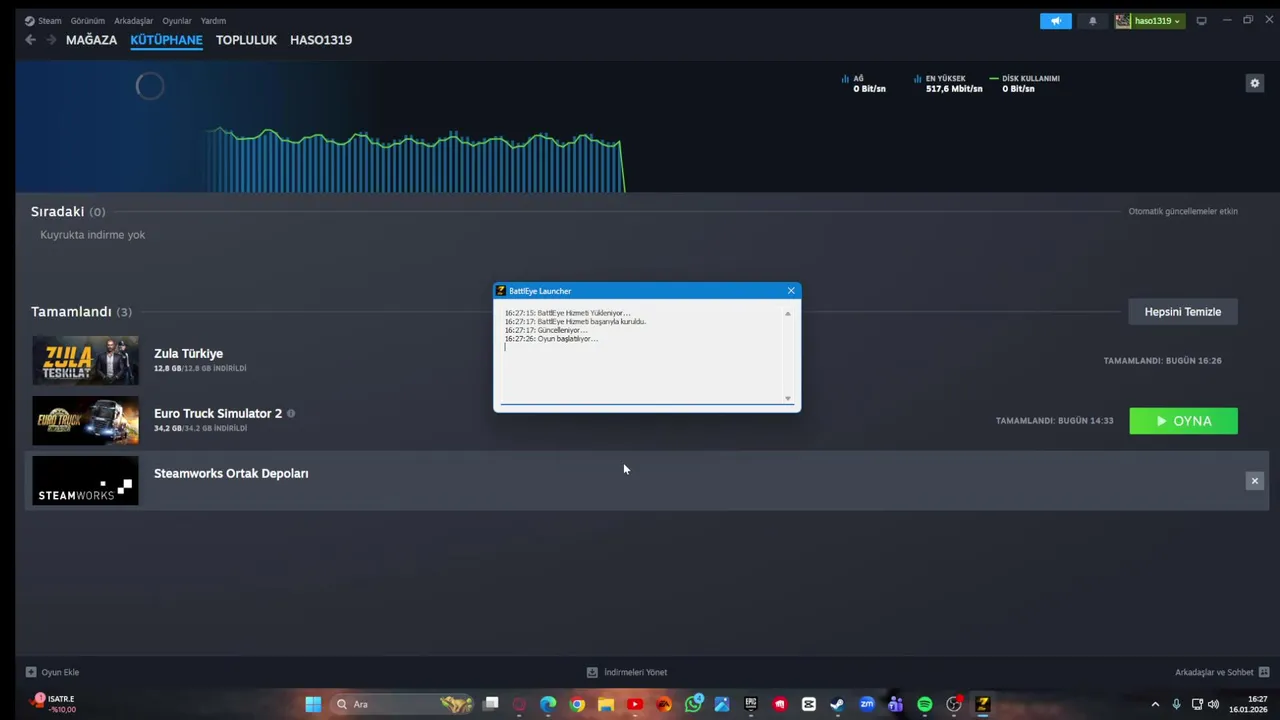Open Microsoft Edge from taskbar

[548, 704]
